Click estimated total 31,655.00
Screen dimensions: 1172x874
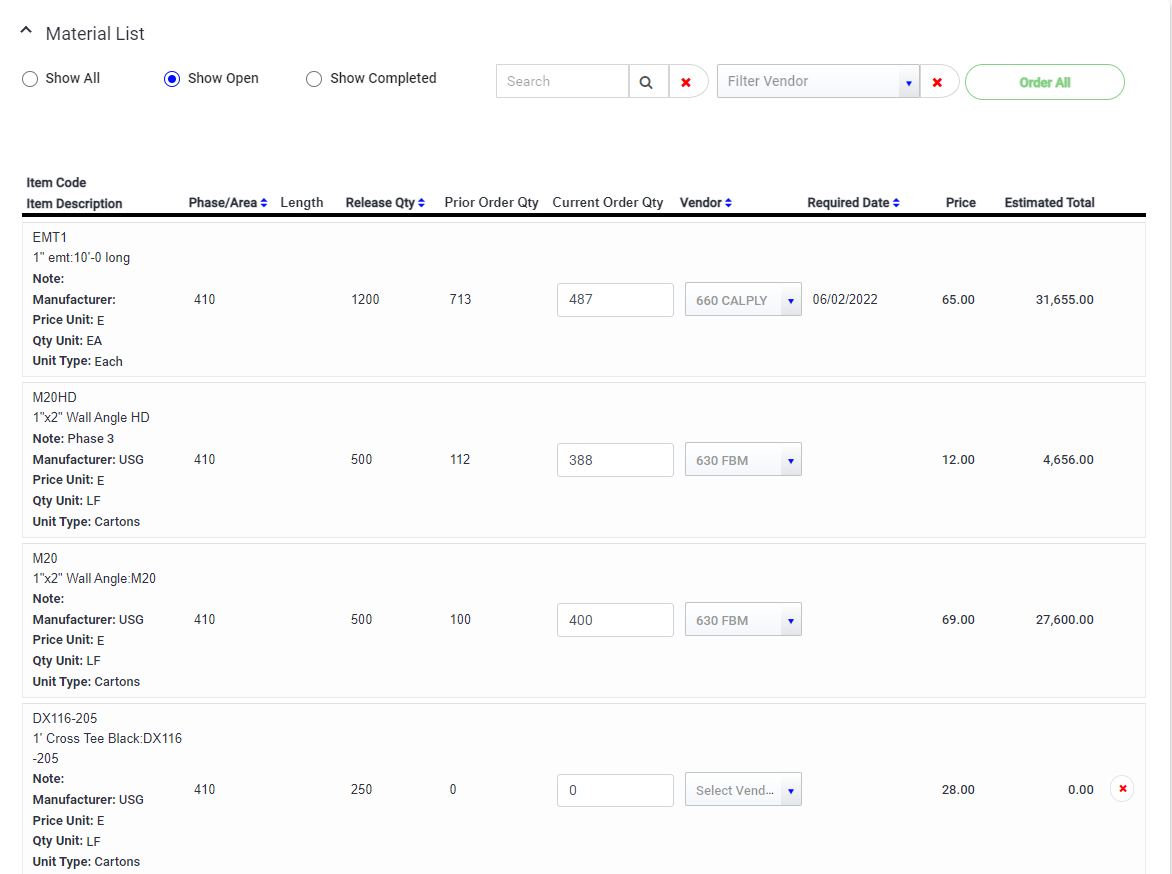coord(1064,300)
